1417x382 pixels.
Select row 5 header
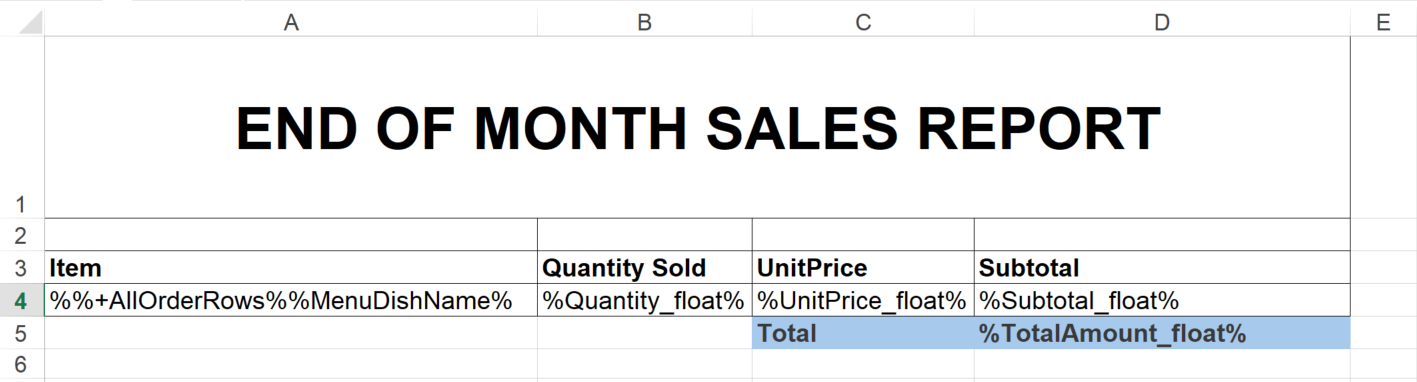point(22,333)
